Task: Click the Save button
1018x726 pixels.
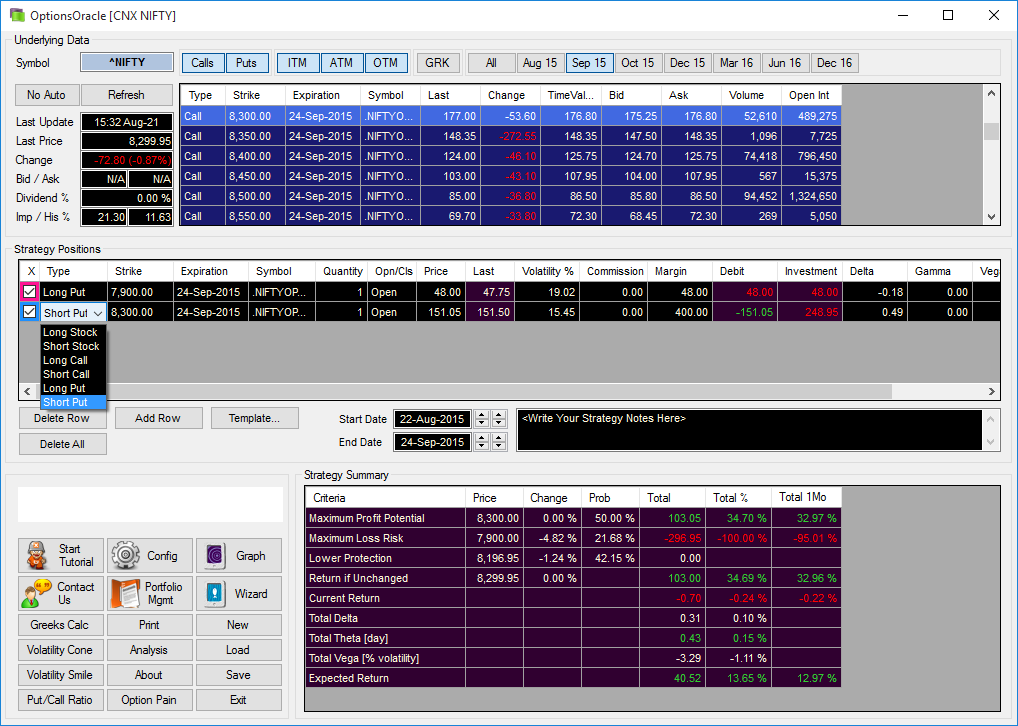Action: point(239,675)
